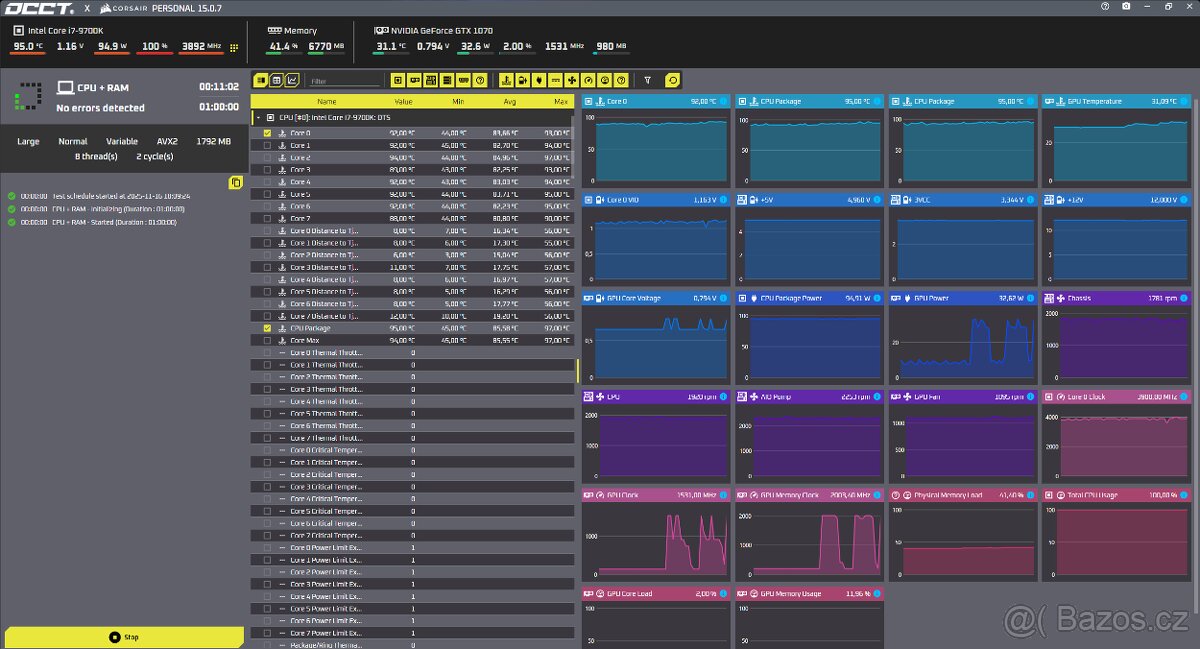Screen dimensions: 1200x649
Task: Sort the table by the Max column
Action: pos(560,101)
